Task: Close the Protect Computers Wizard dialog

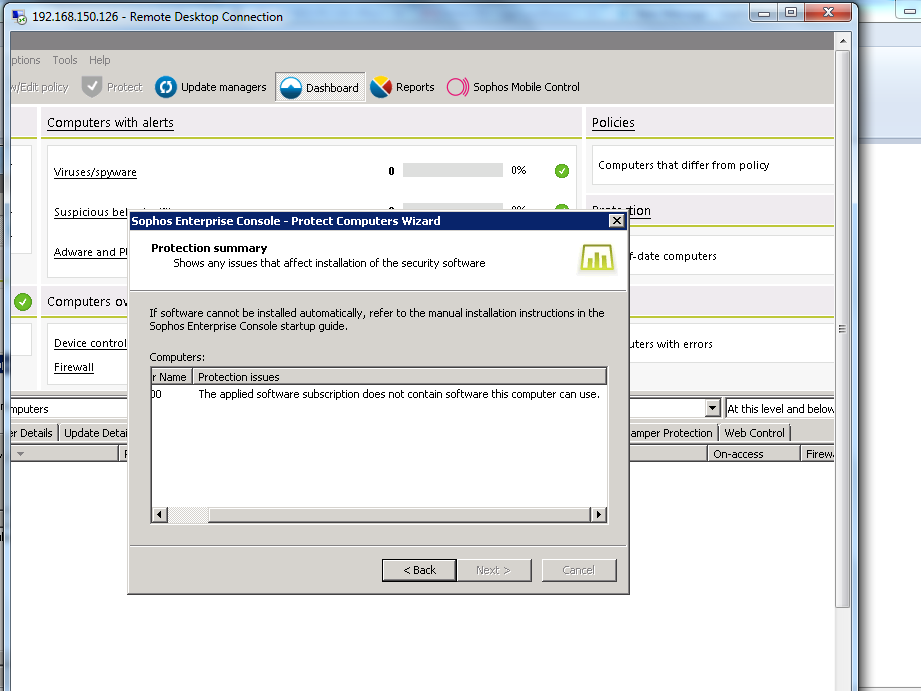Action: 616,221
